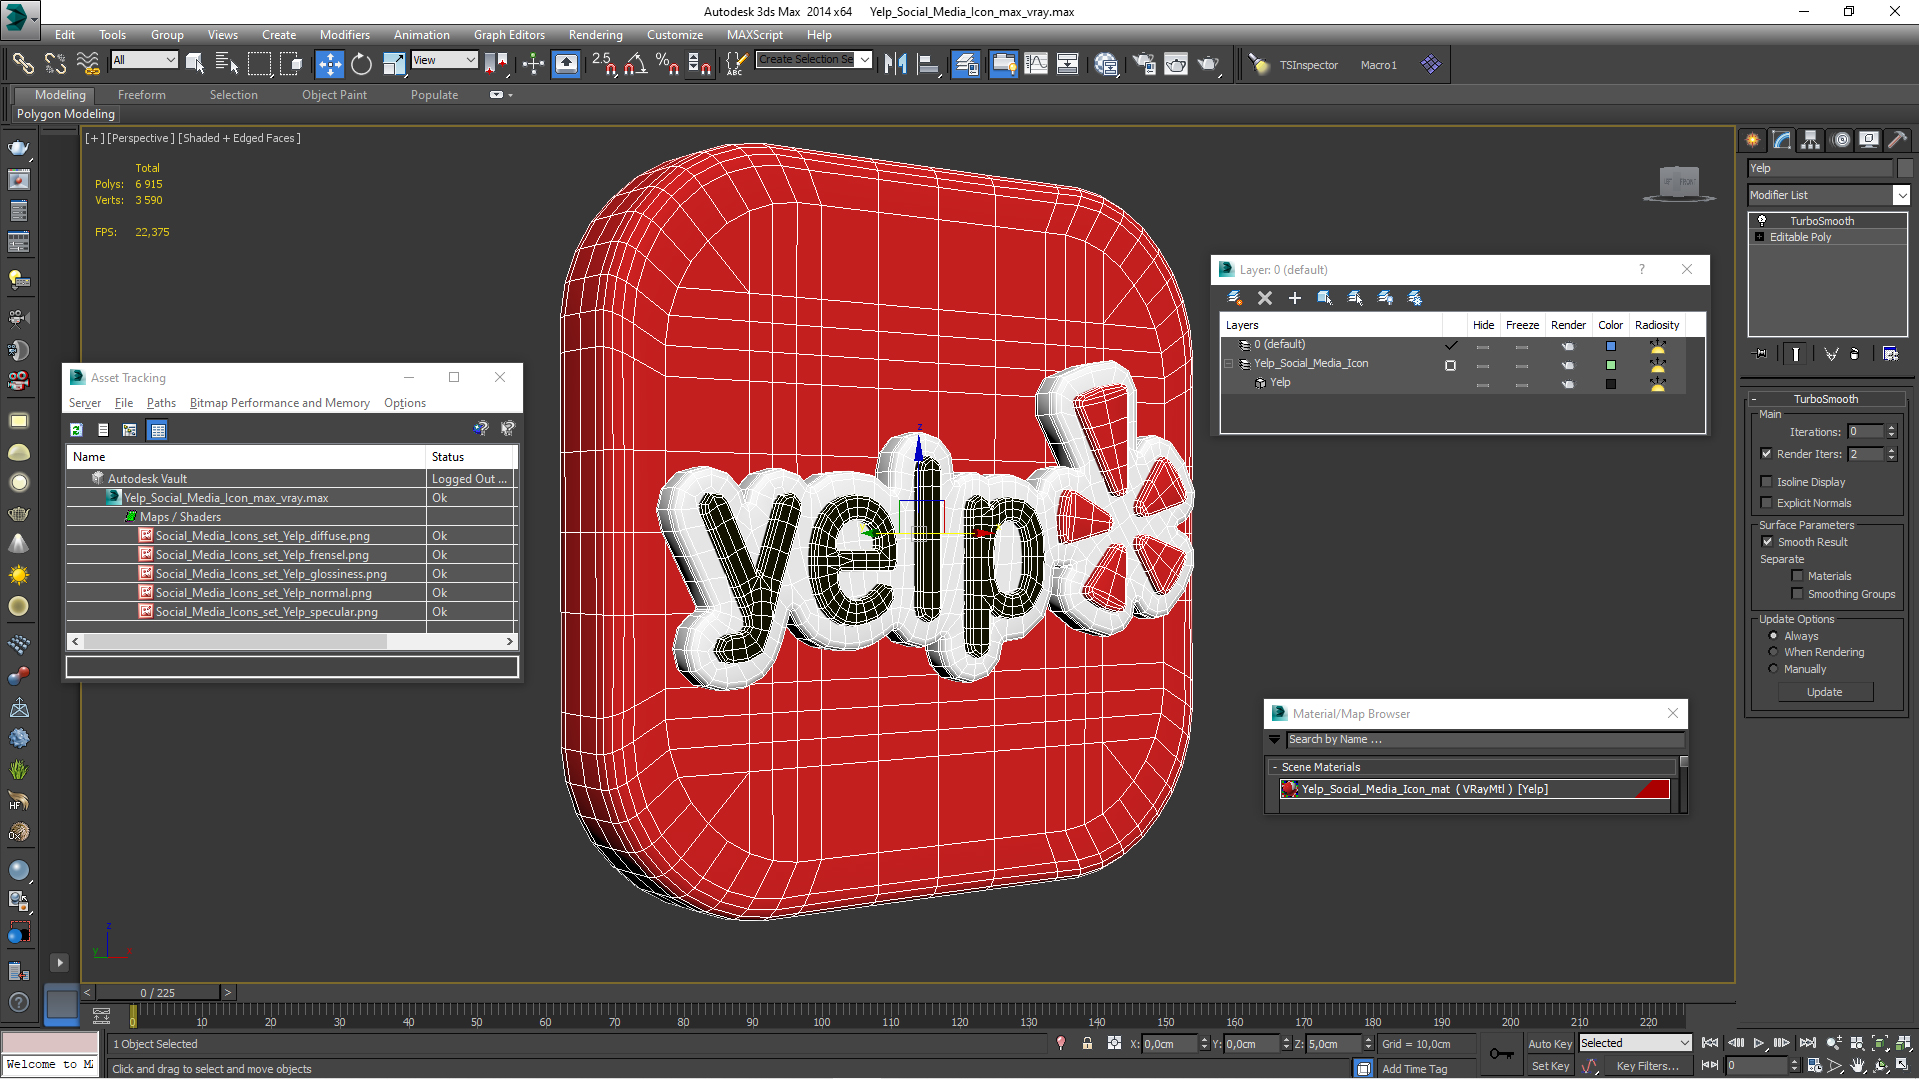Click the Align tool icon
The image size is (1920, 1080).
[928, 64]
